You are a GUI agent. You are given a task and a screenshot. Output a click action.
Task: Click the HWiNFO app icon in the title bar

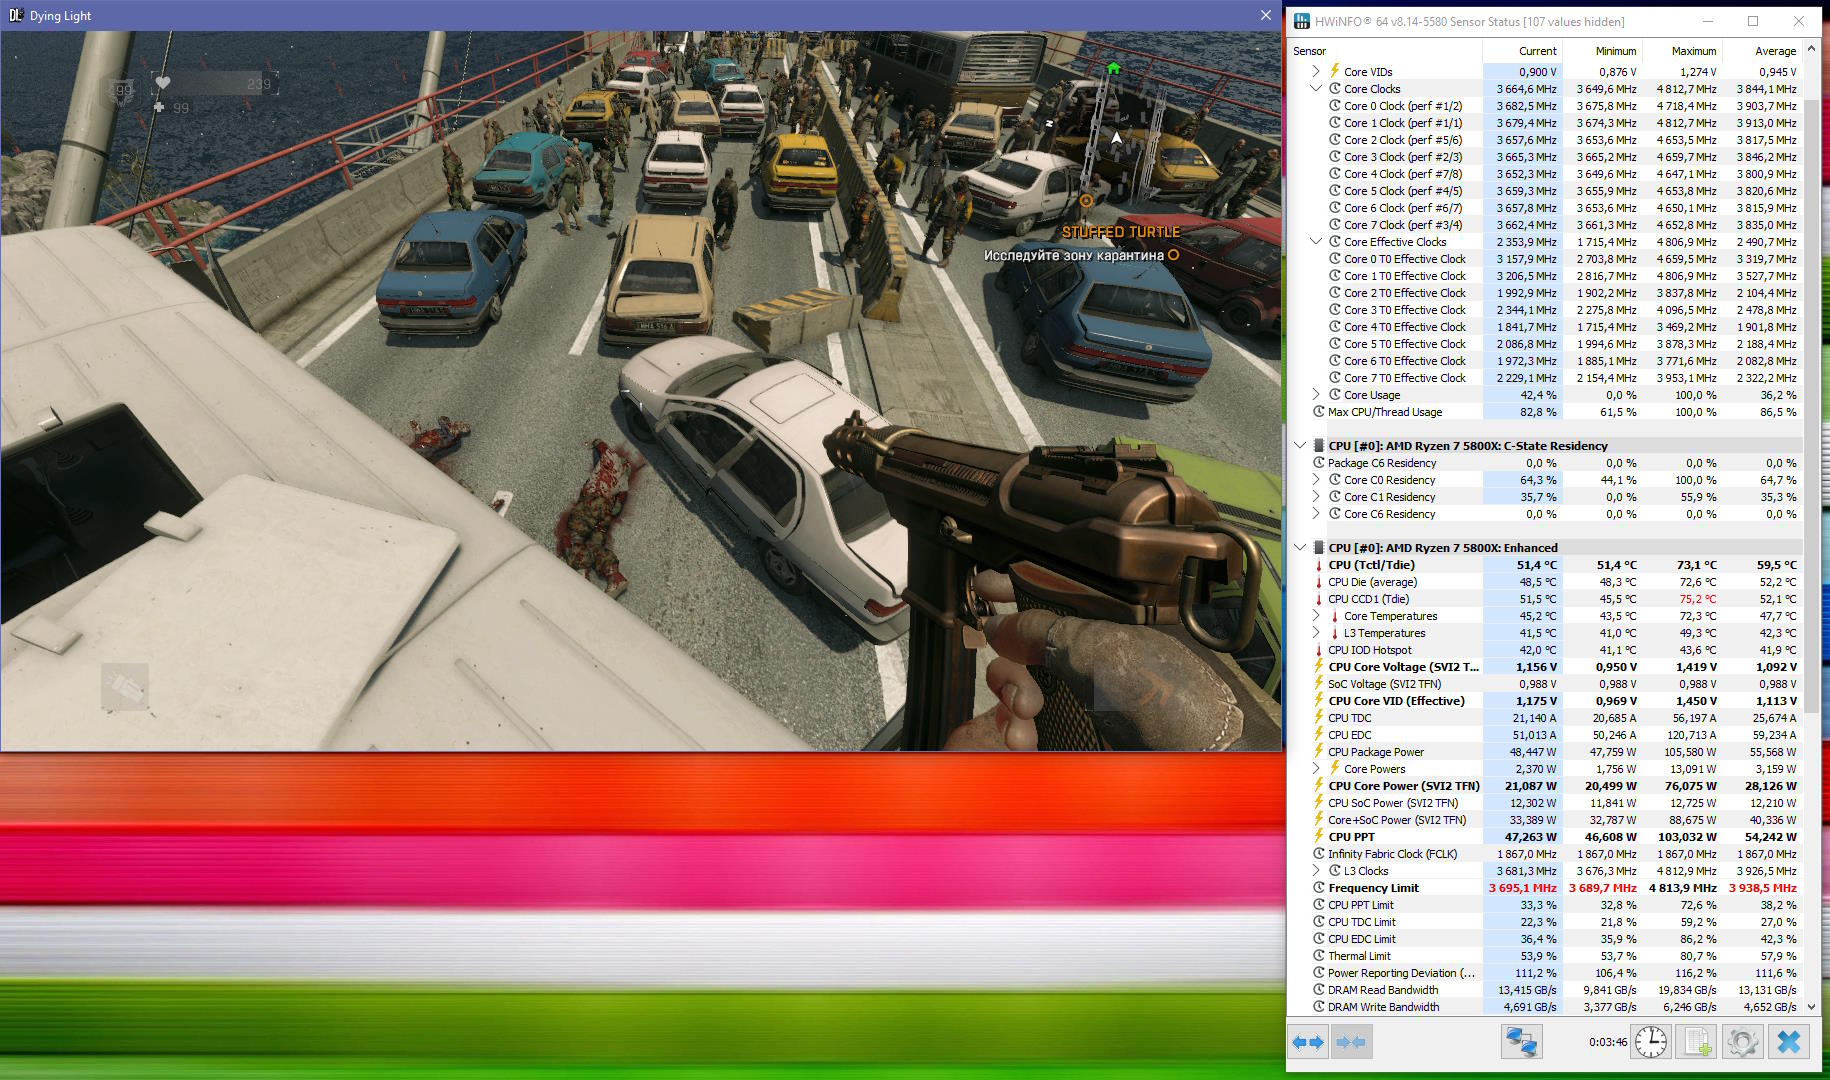point(1302,21)
